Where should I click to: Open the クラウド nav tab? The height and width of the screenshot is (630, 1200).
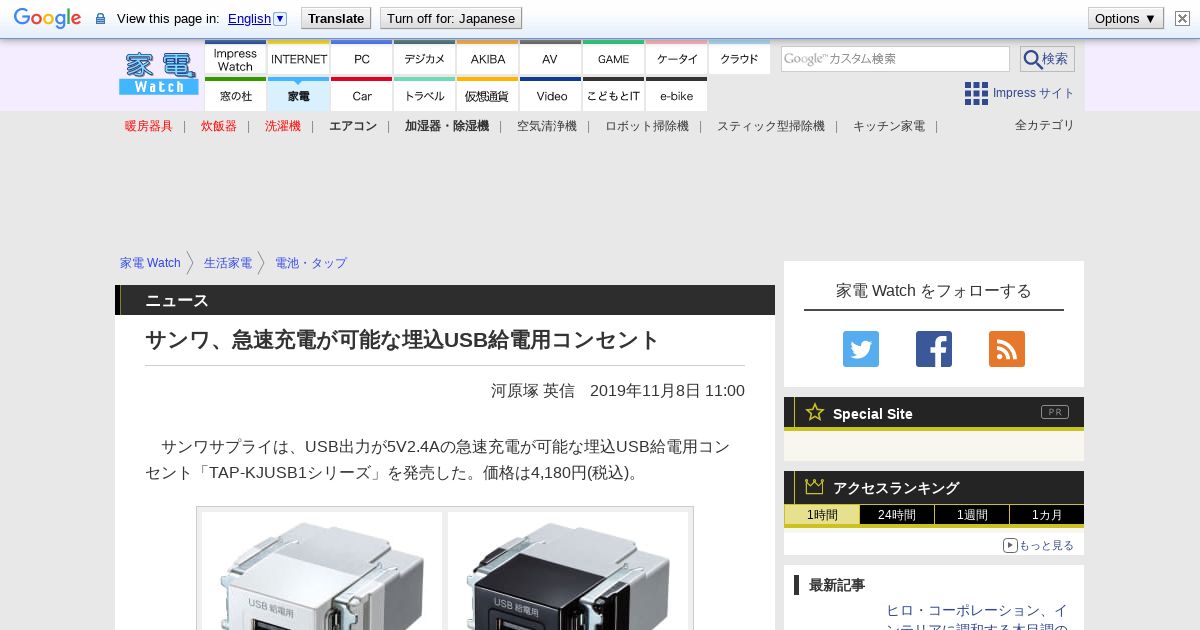coord(740,59)
